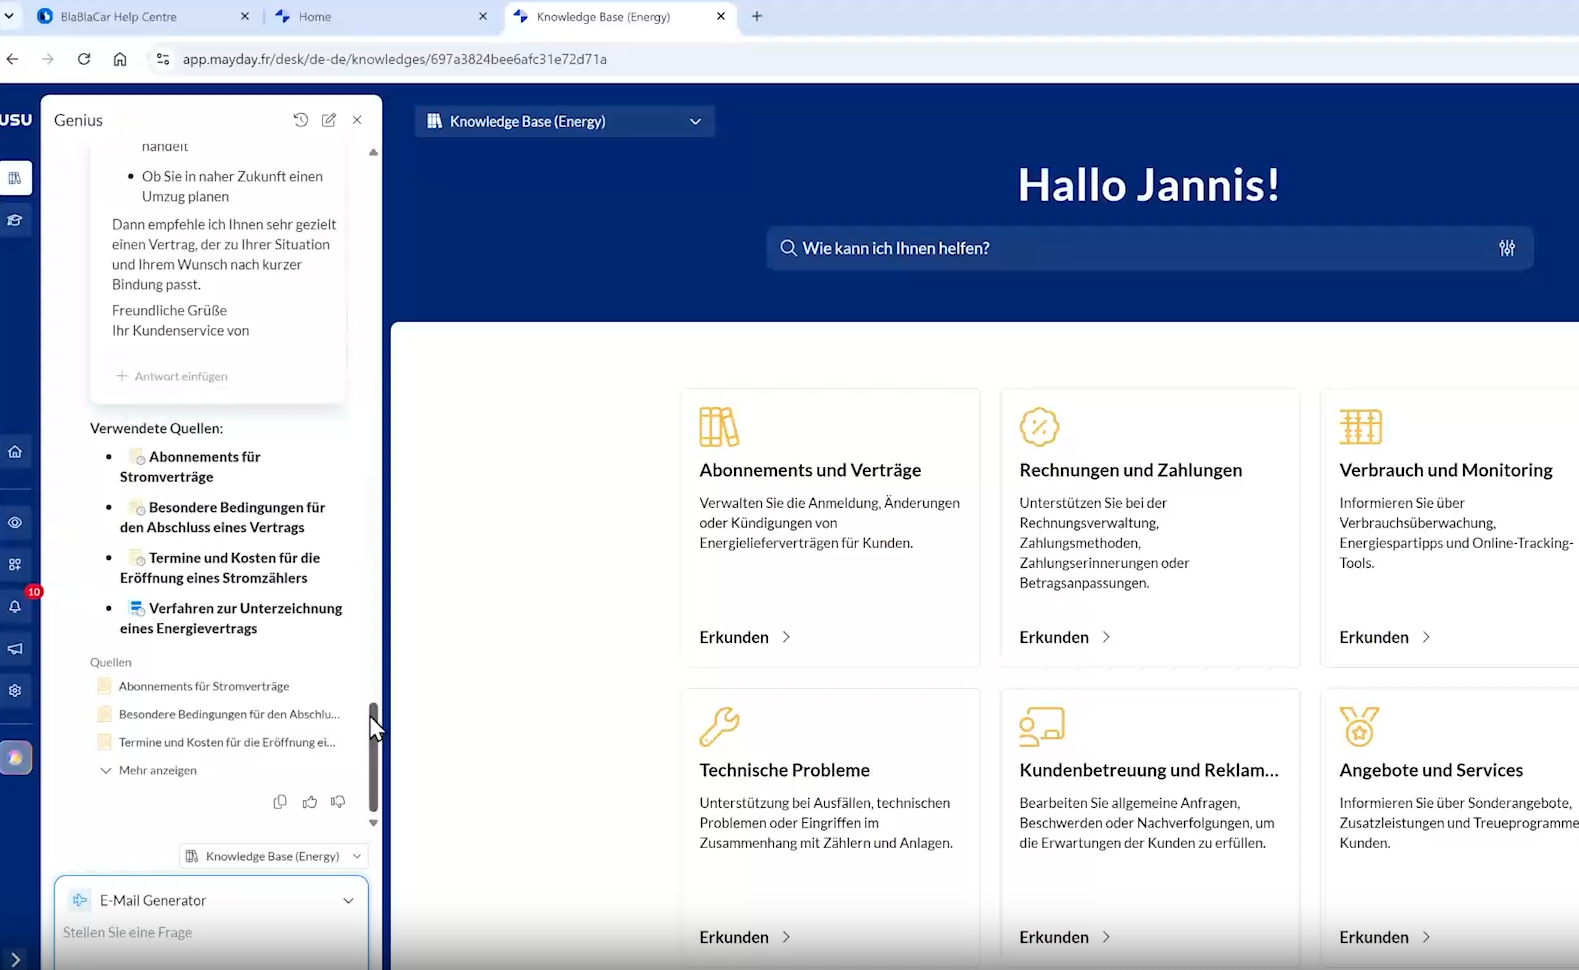Click Erkunden under Technische Probleme
The width and height of the screenshot is (1579, 970).
tap(745, 937)
